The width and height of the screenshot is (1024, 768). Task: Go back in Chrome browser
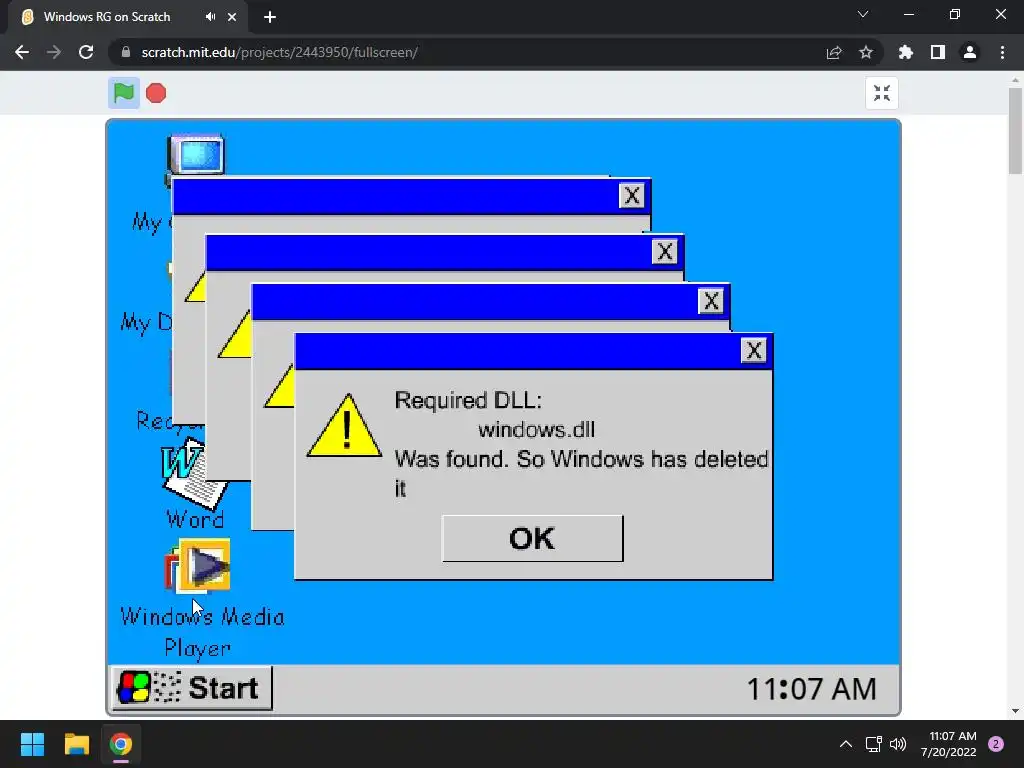pyautogui.click(x=22, y=52)
